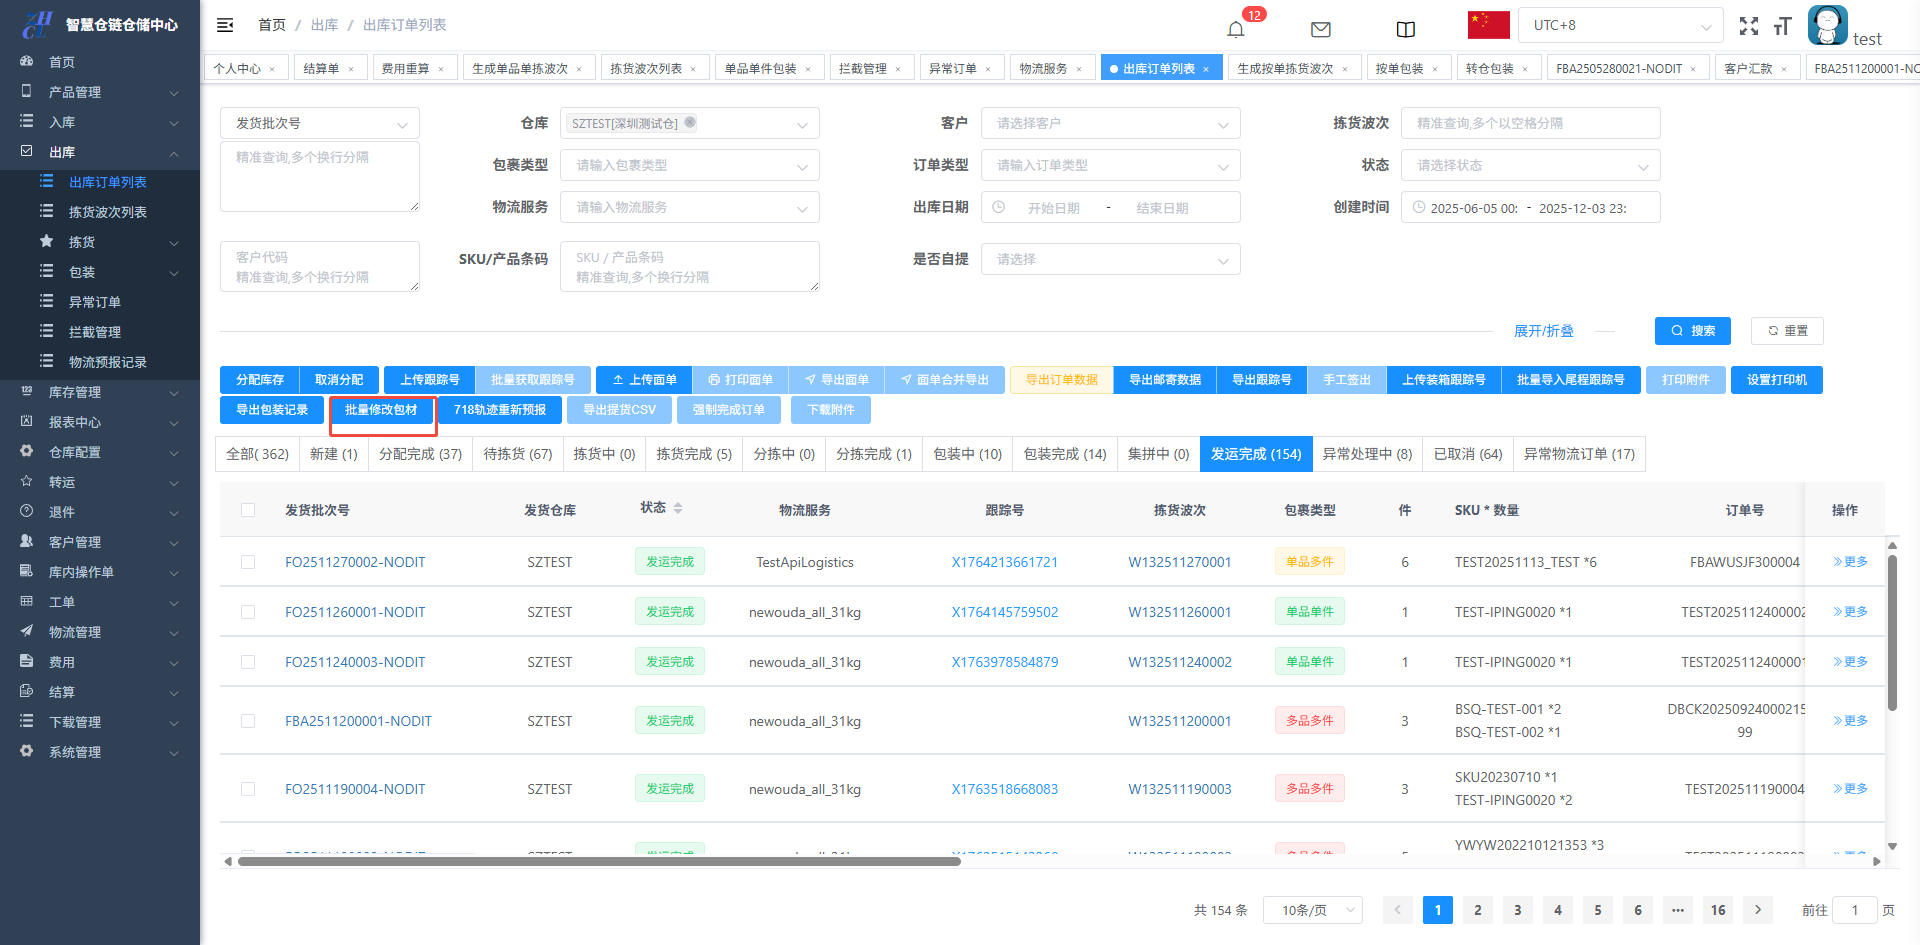
Task: Click the 拣货波次 input field
Action: click(1530, 123)
